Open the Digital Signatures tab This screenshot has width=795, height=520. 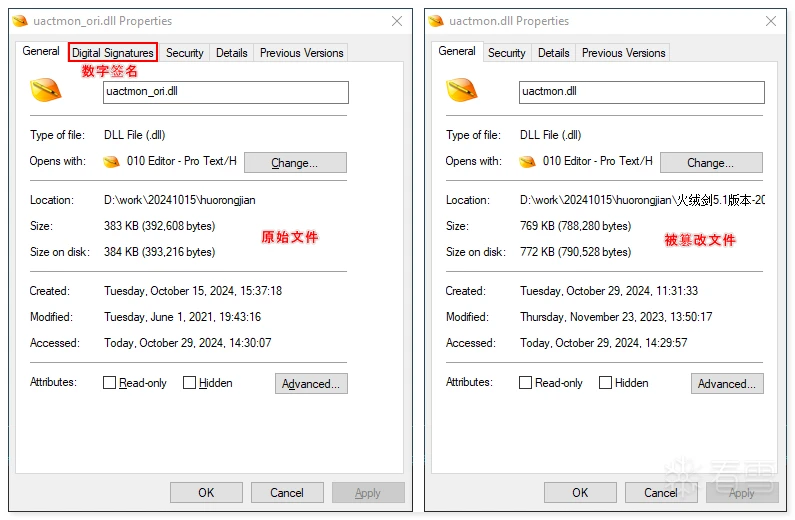click(113, 53)
